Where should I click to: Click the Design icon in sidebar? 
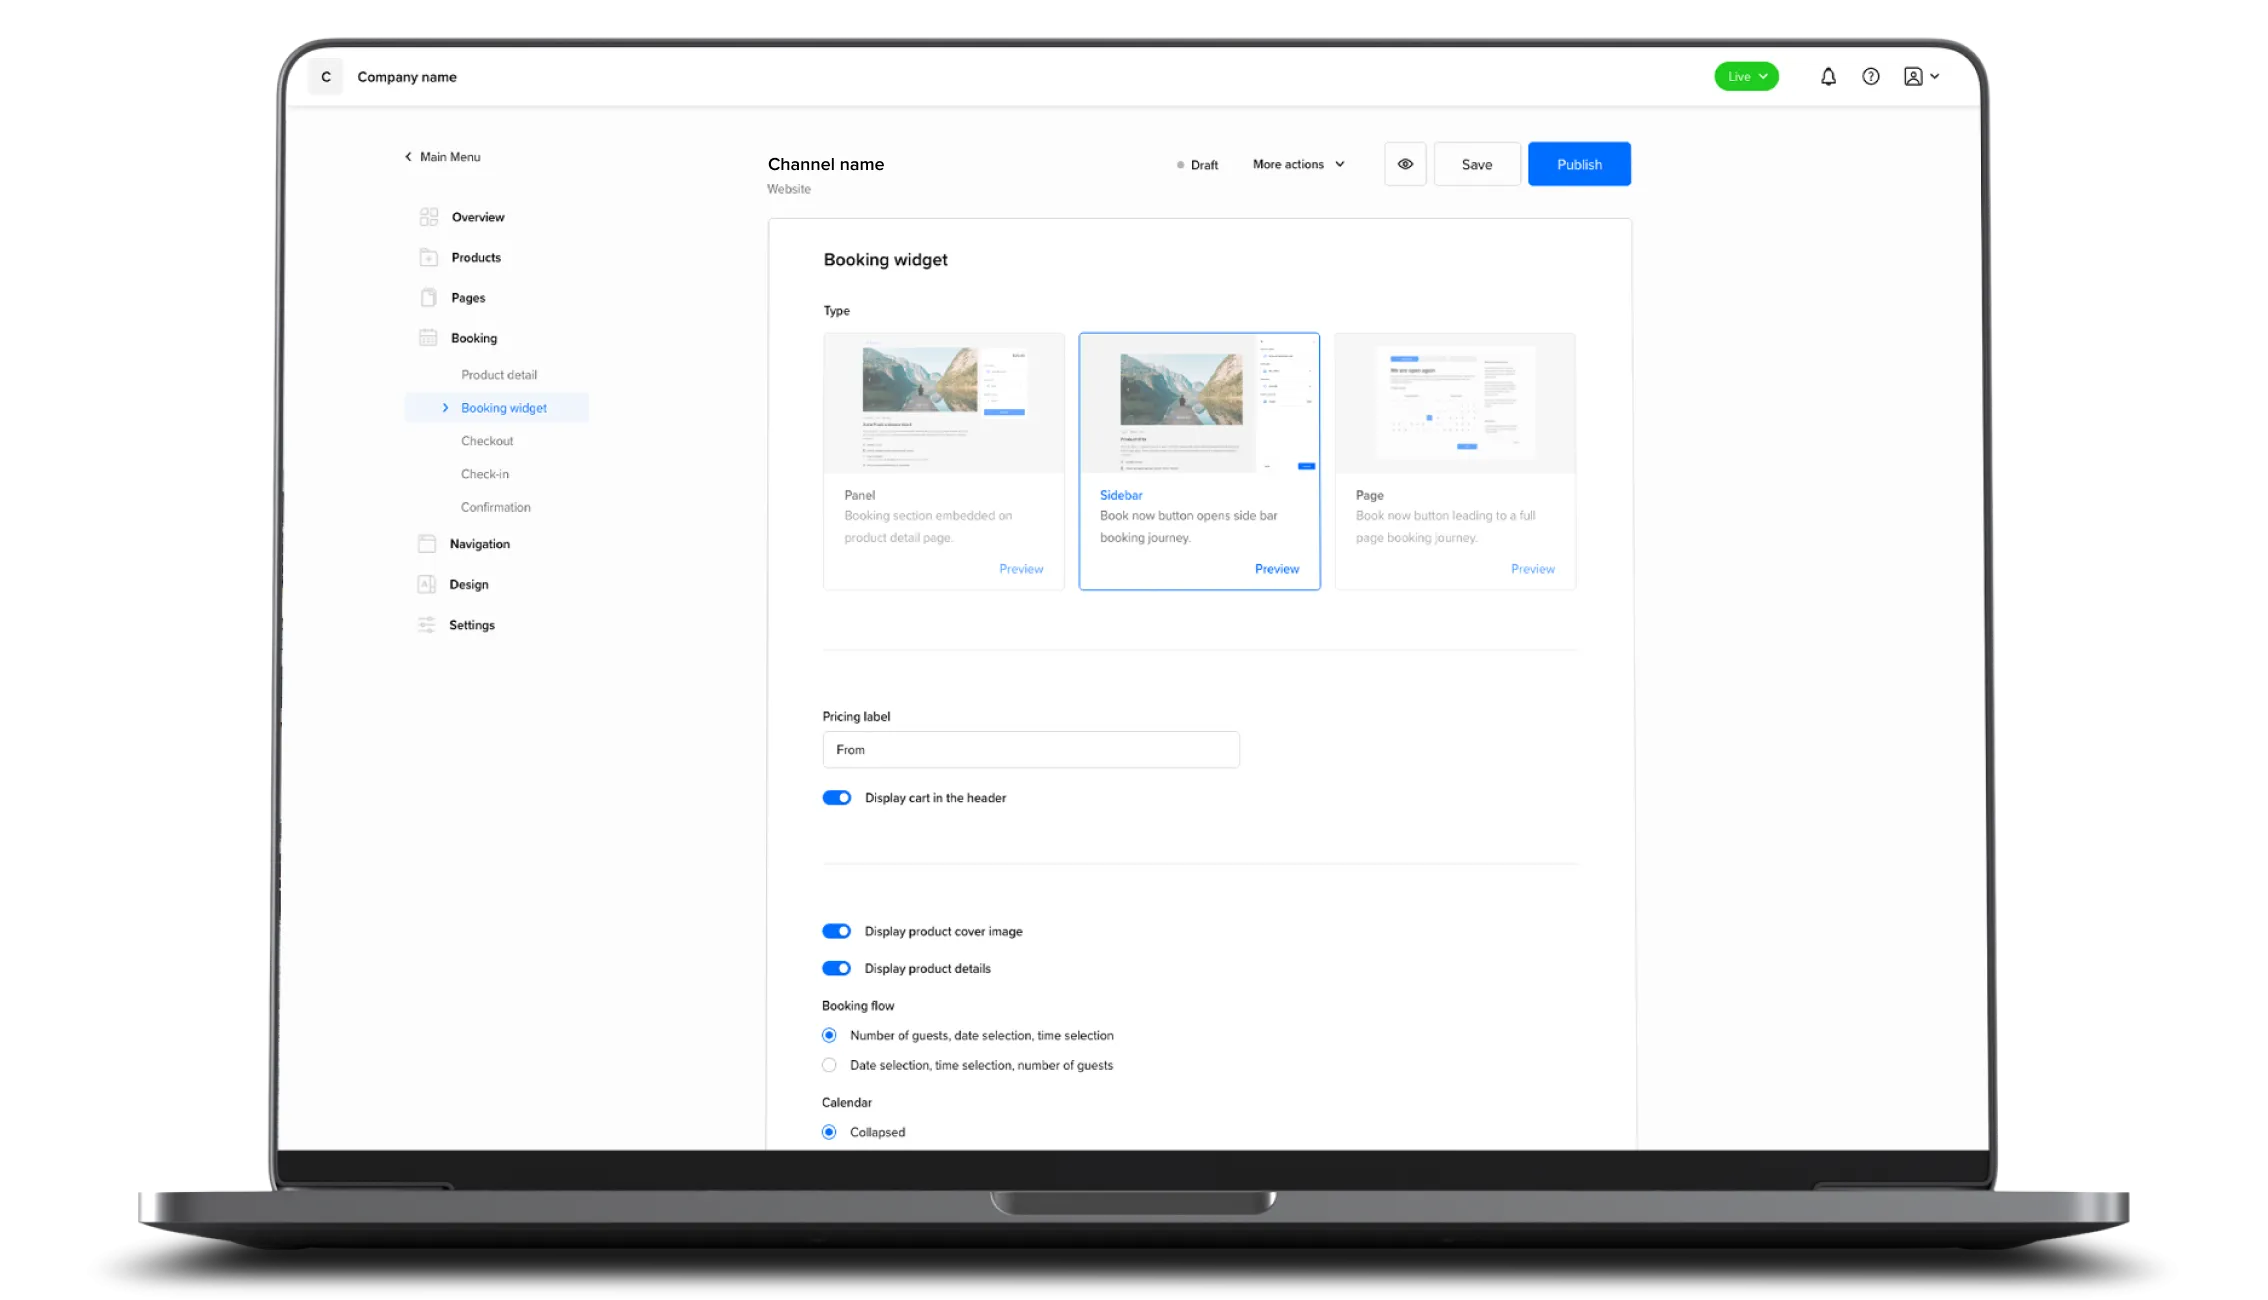coord(427,585)
